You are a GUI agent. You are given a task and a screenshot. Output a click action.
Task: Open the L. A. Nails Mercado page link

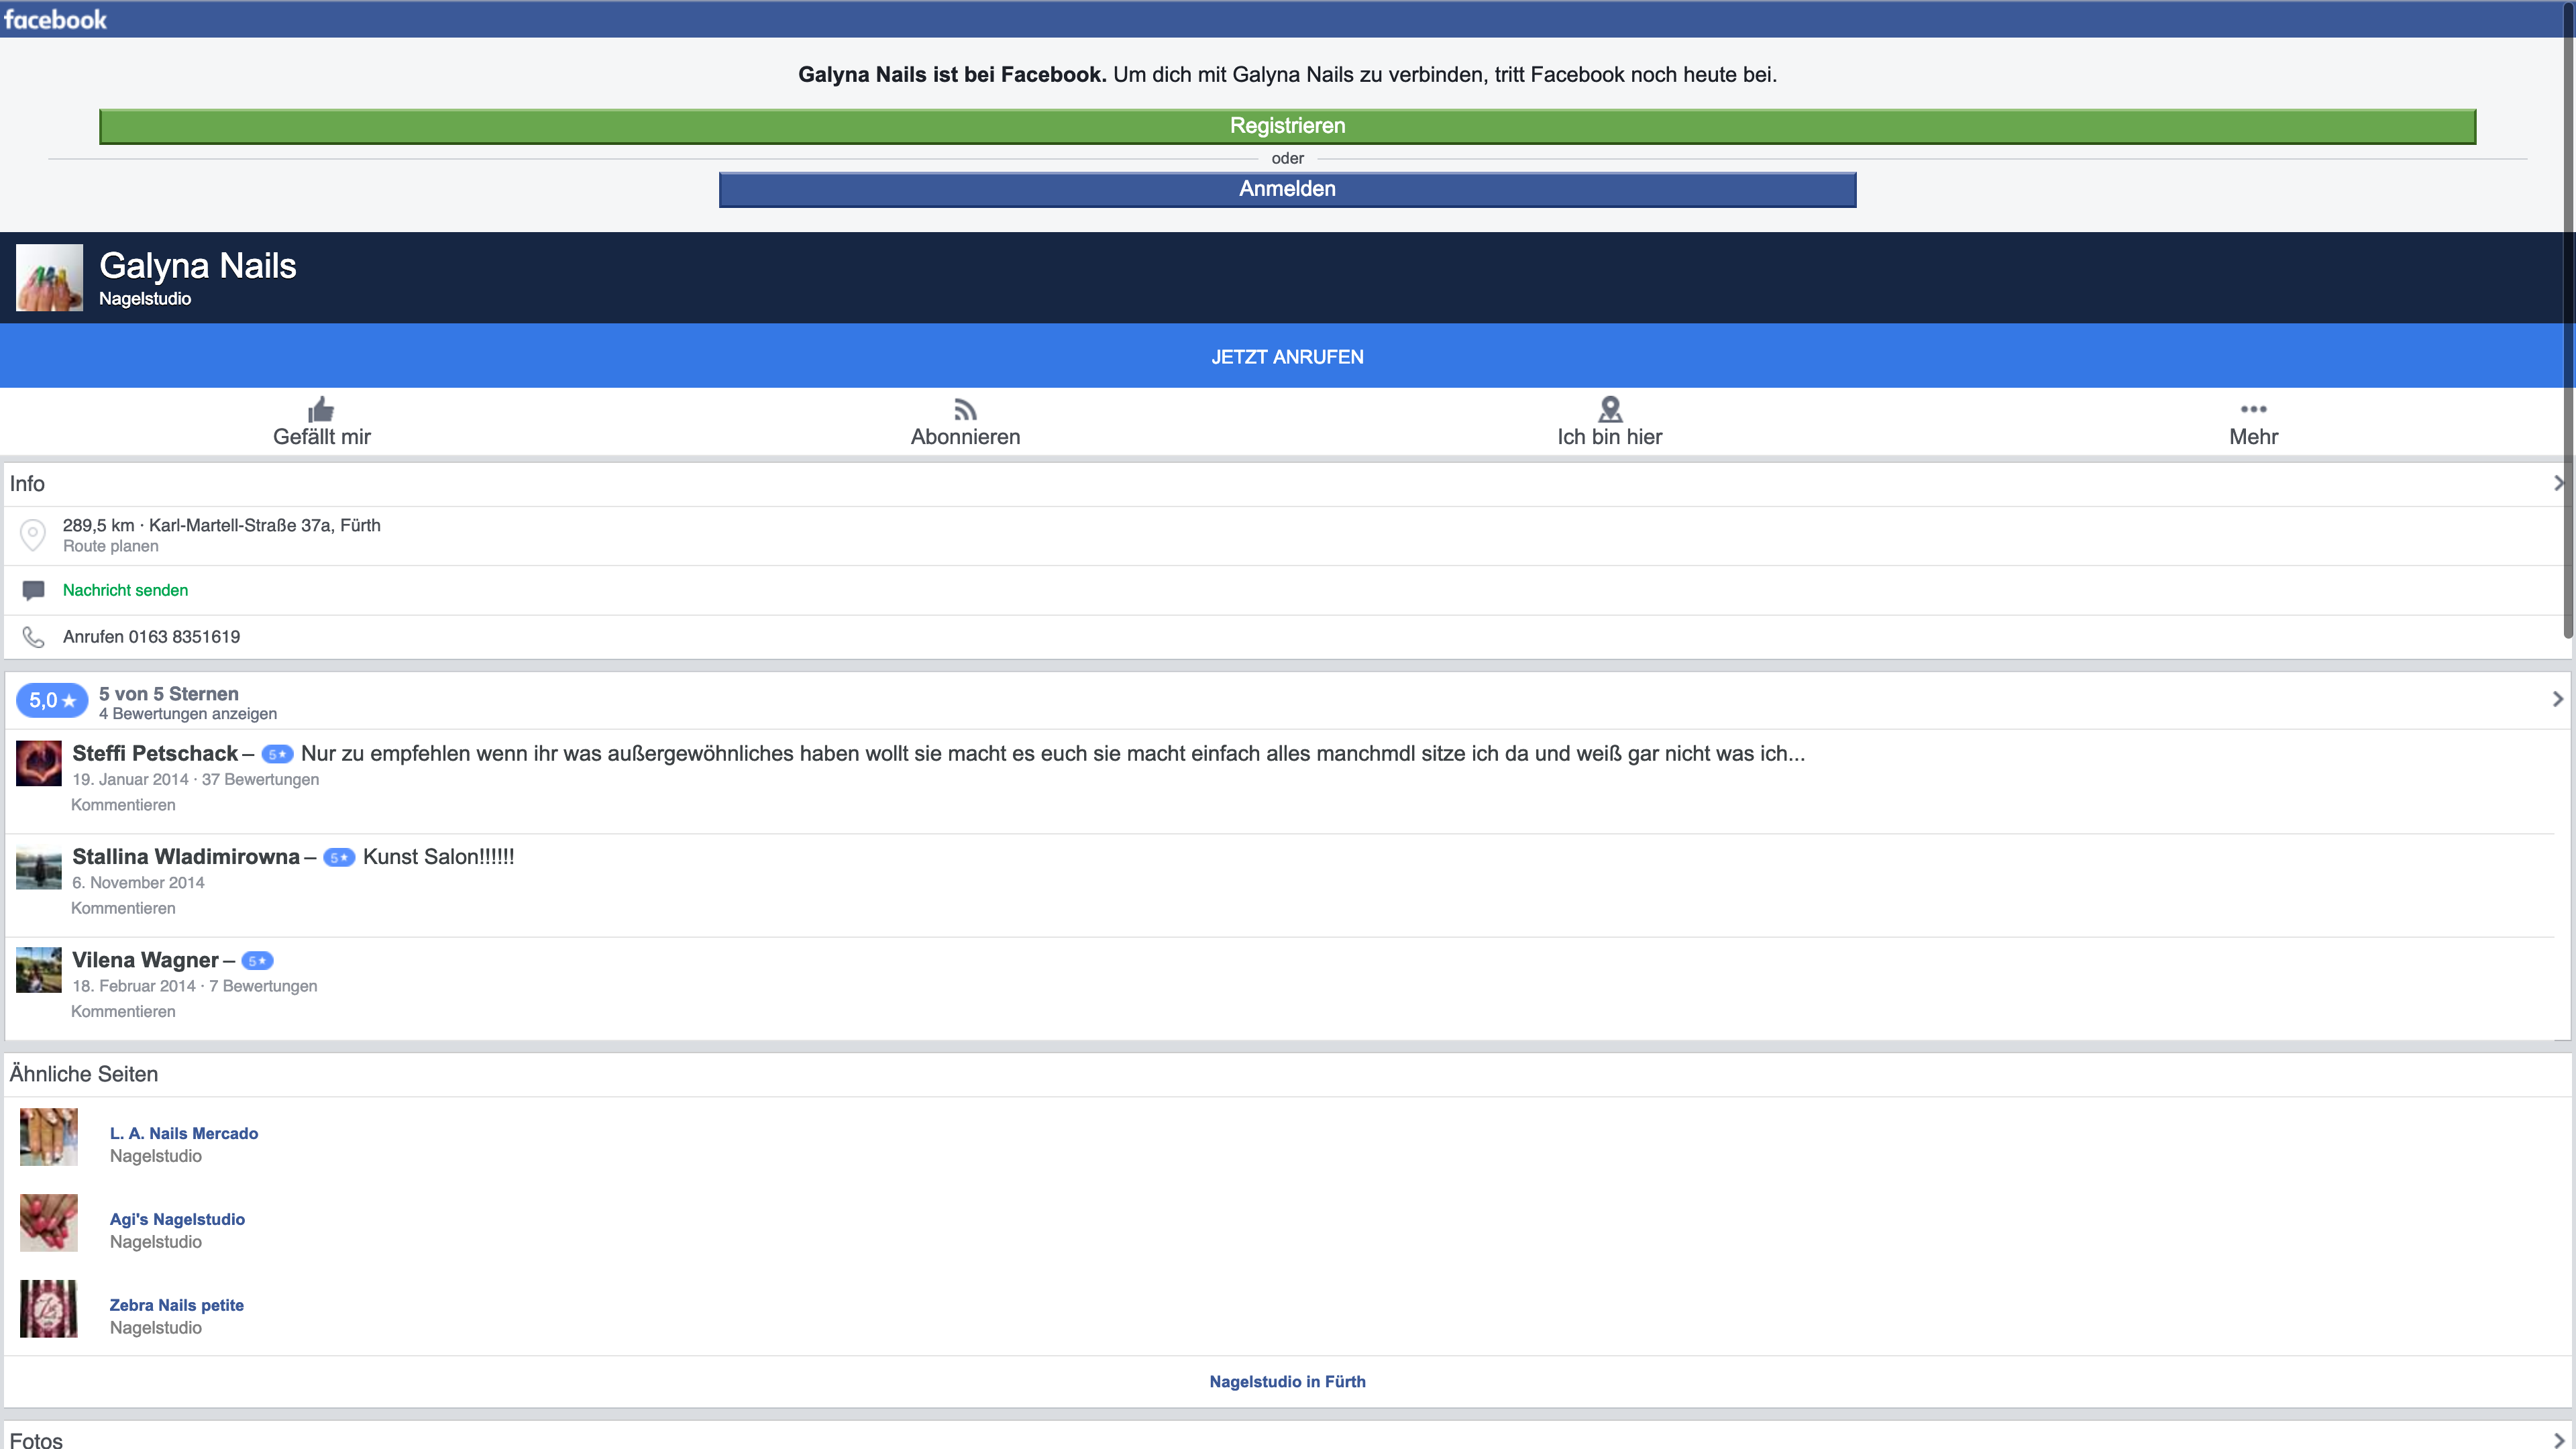point(184,1133)
